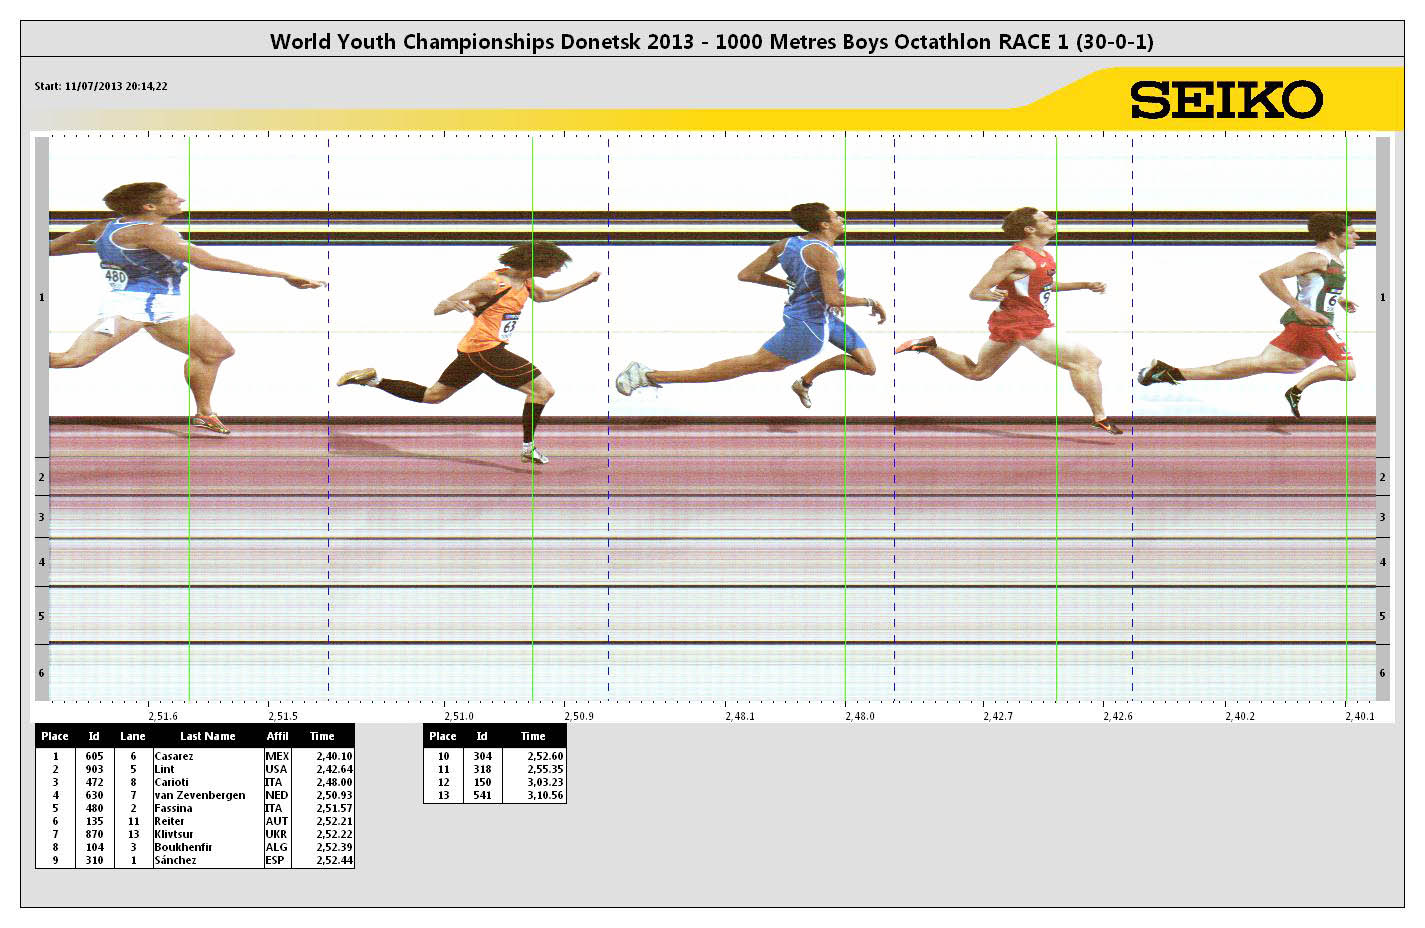Click the Last Name column header
Image resolution: width=1425 pixels, height=928 pixels.
pos(207,736)
